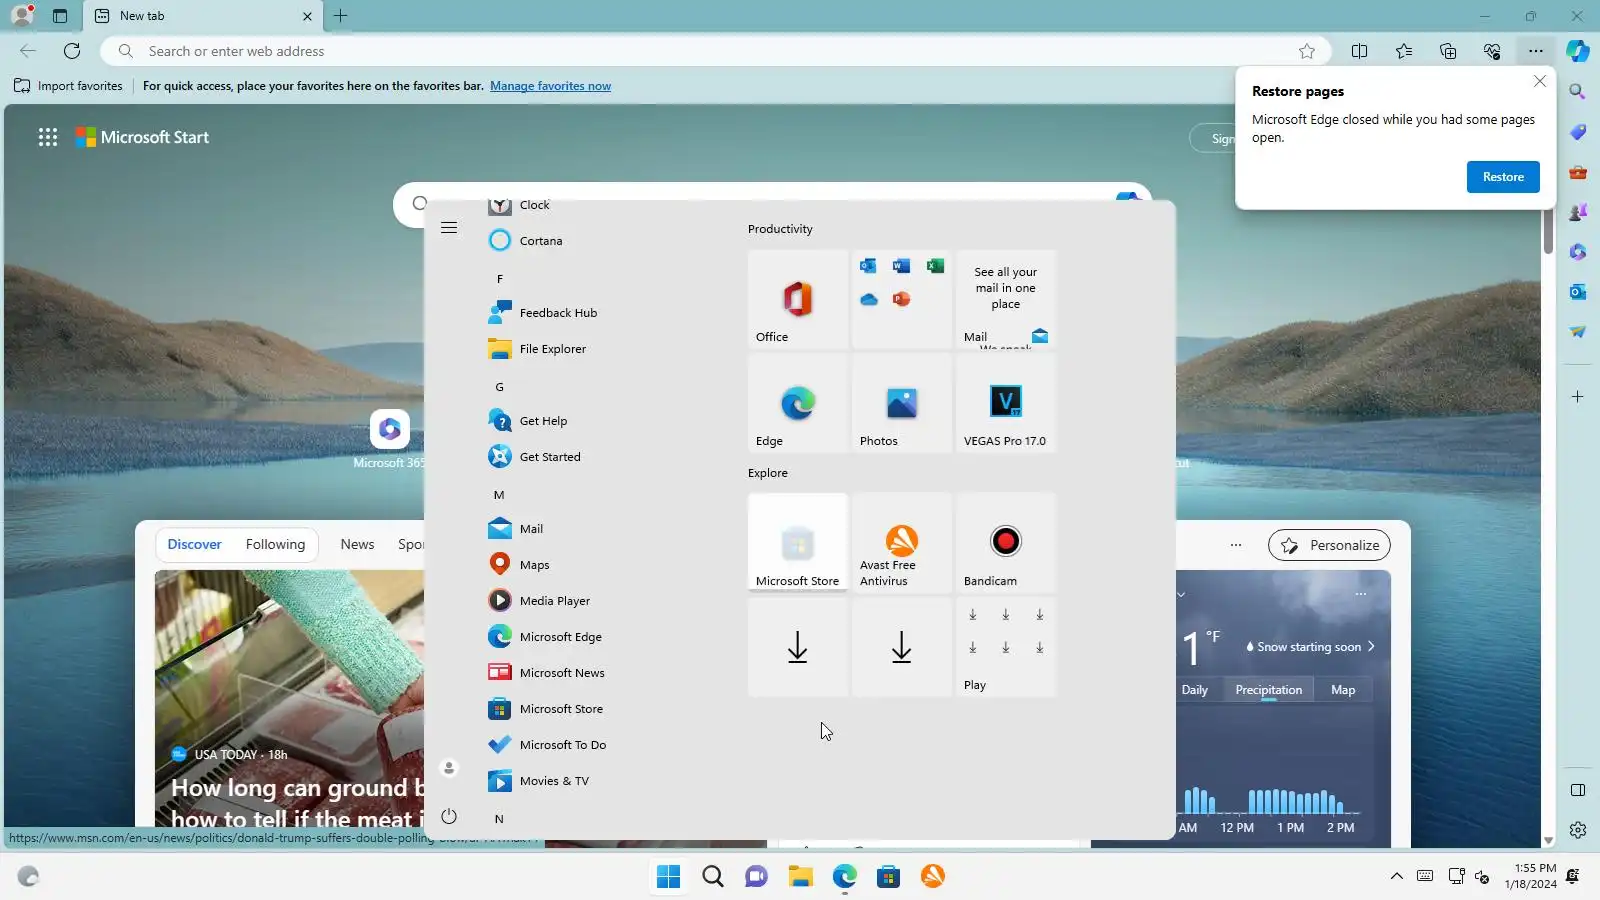The image size is (1600, 900).
Task: Open Outlook in the Edge sidebar
Action: point(1578,292)
